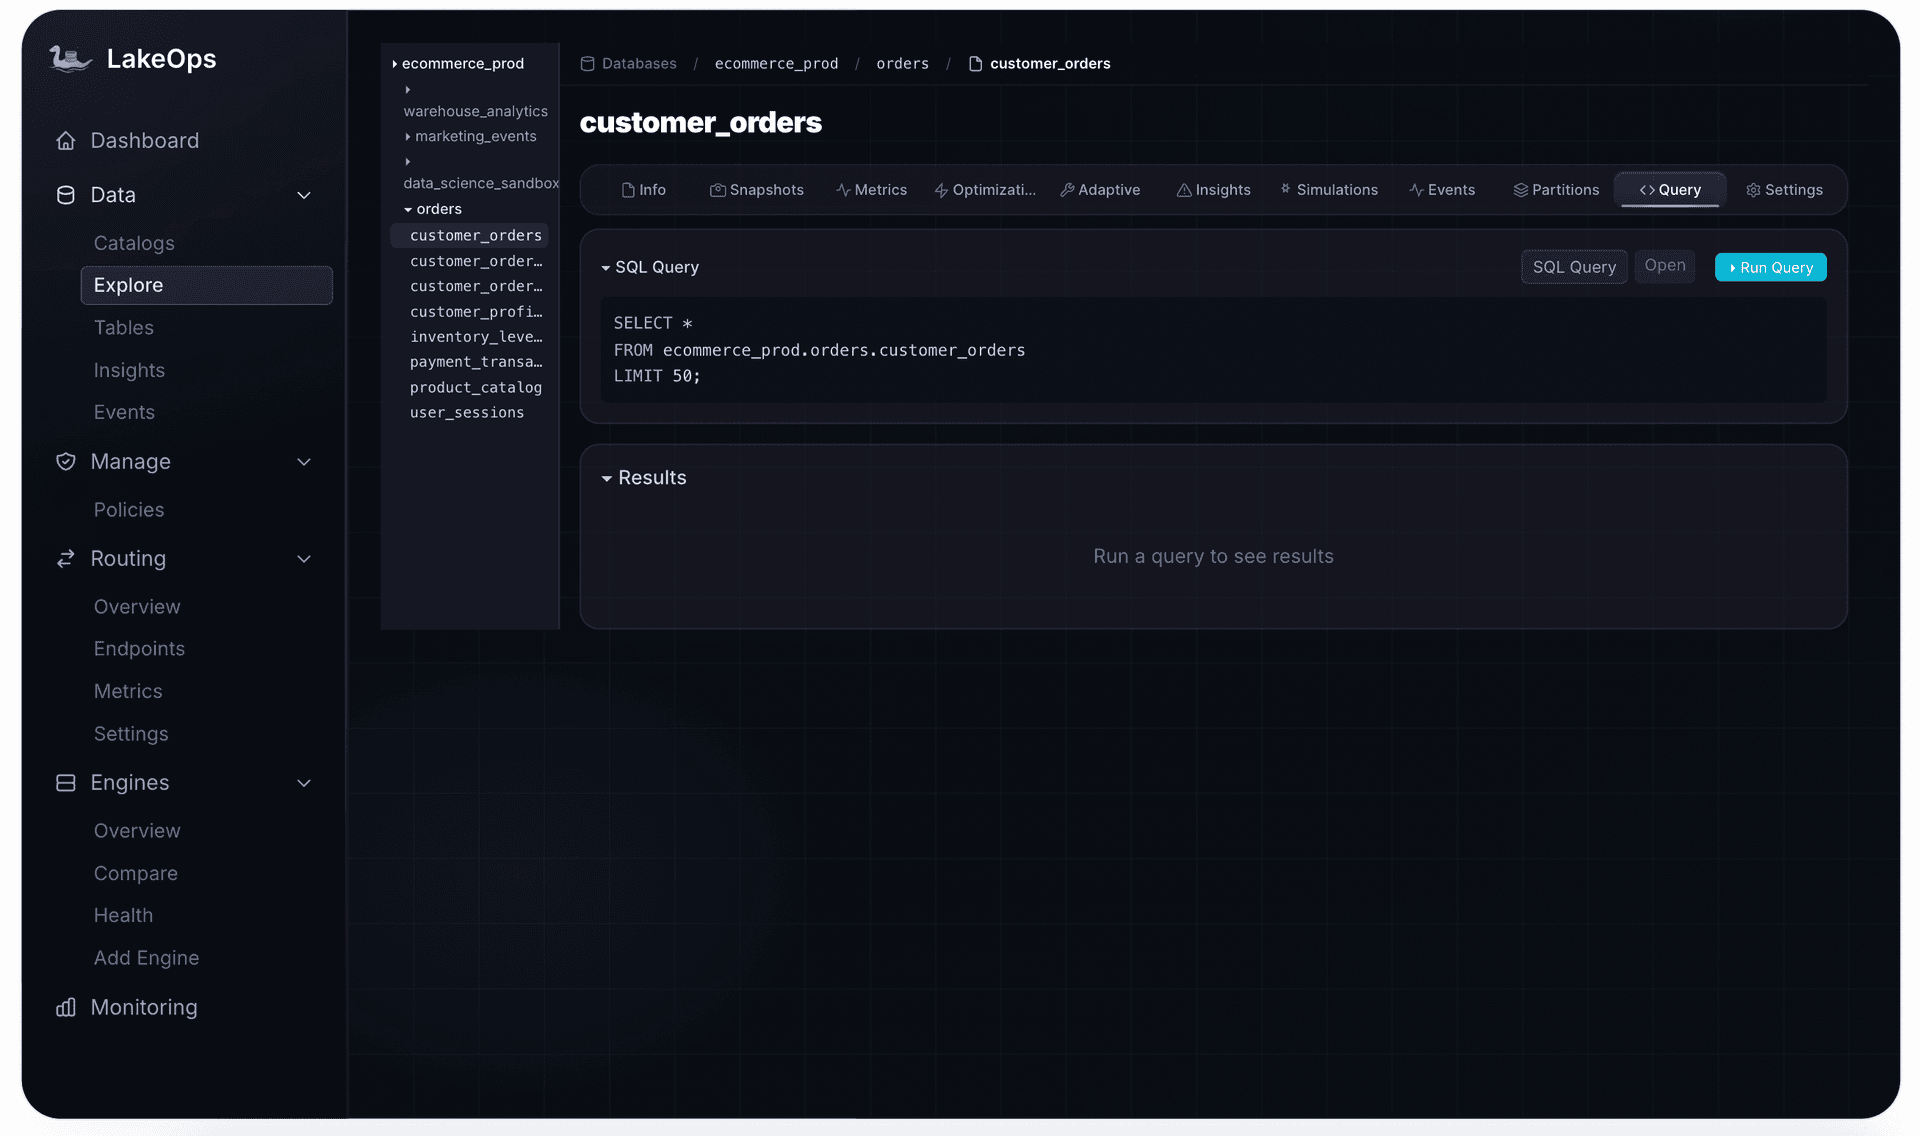The width and height of the screenshot is (1920, 1136).
Task: Click the Partitions layers icon
Action: point(1521,190)
